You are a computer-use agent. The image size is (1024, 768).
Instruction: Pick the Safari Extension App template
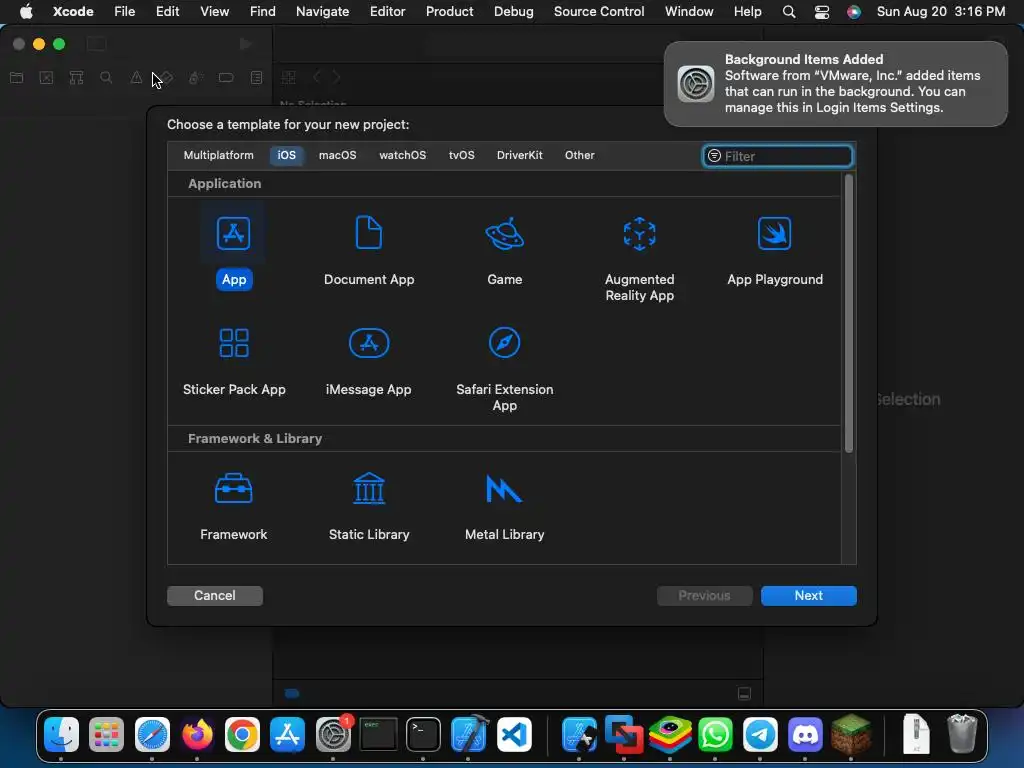pyautogui.click(x=504, y=369)
